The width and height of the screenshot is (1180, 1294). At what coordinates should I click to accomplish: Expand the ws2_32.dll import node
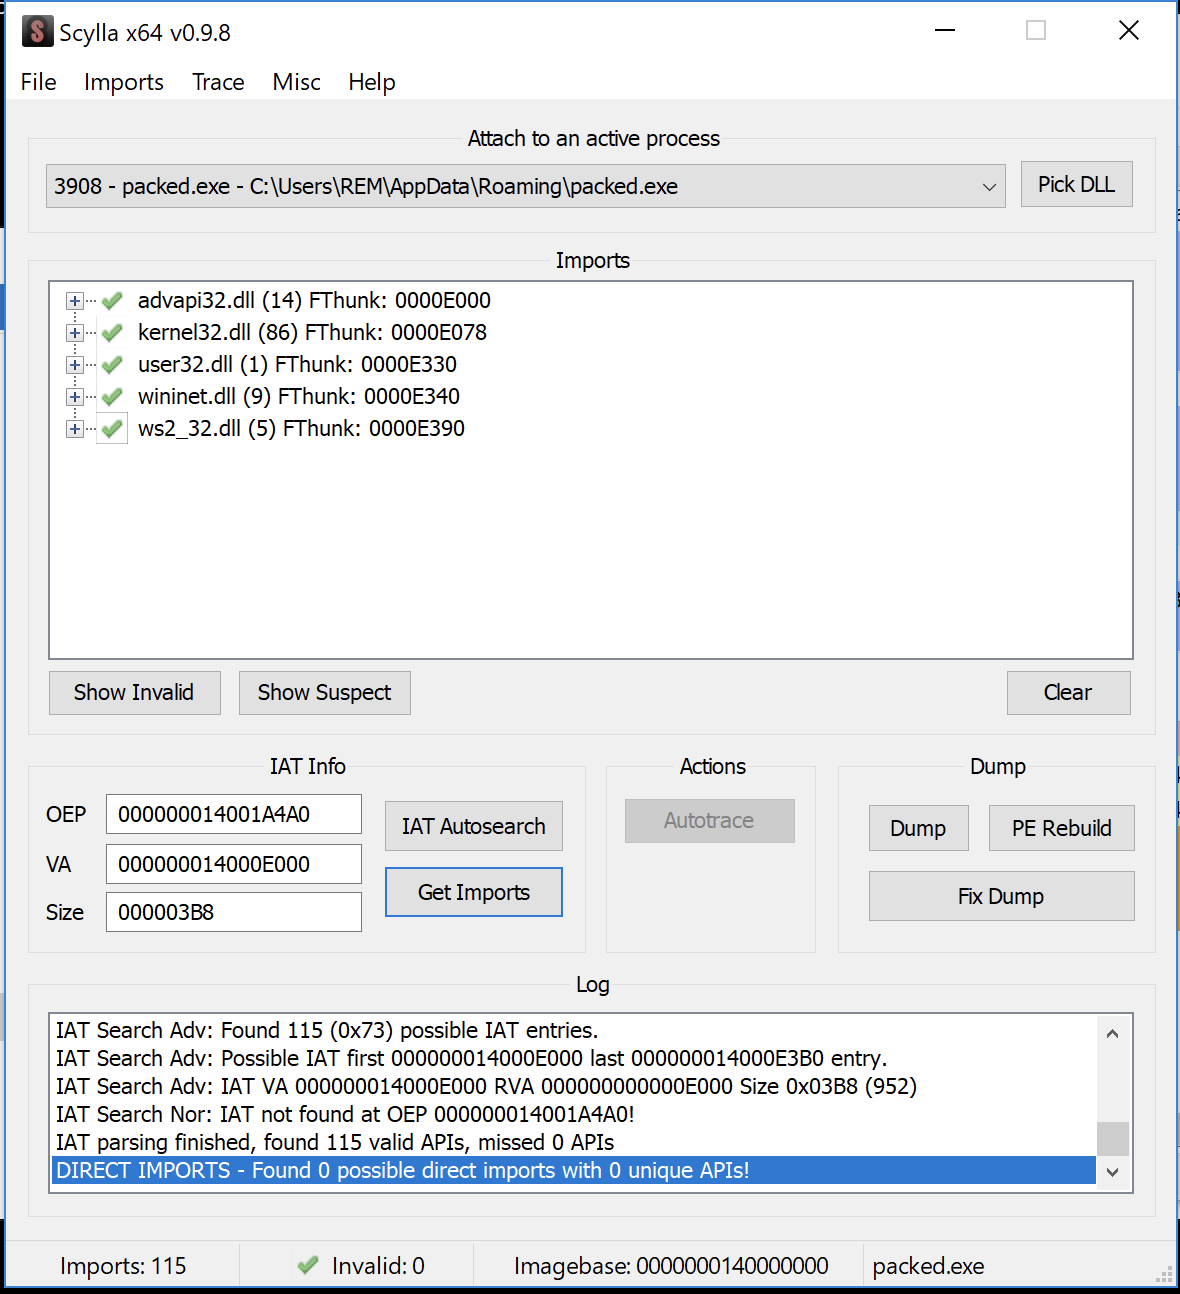click(75, 429)
